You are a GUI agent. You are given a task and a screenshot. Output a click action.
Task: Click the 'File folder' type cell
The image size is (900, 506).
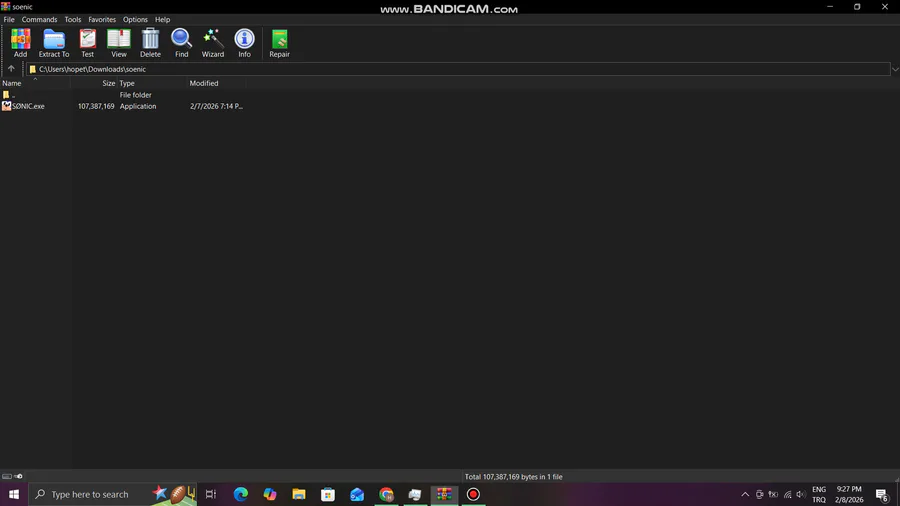(x=135, y=95)
